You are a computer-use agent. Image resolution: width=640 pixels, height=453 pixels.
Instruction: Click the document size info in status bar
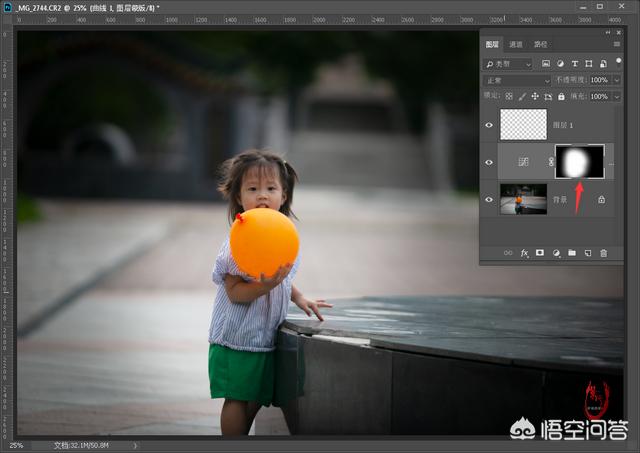81,445
